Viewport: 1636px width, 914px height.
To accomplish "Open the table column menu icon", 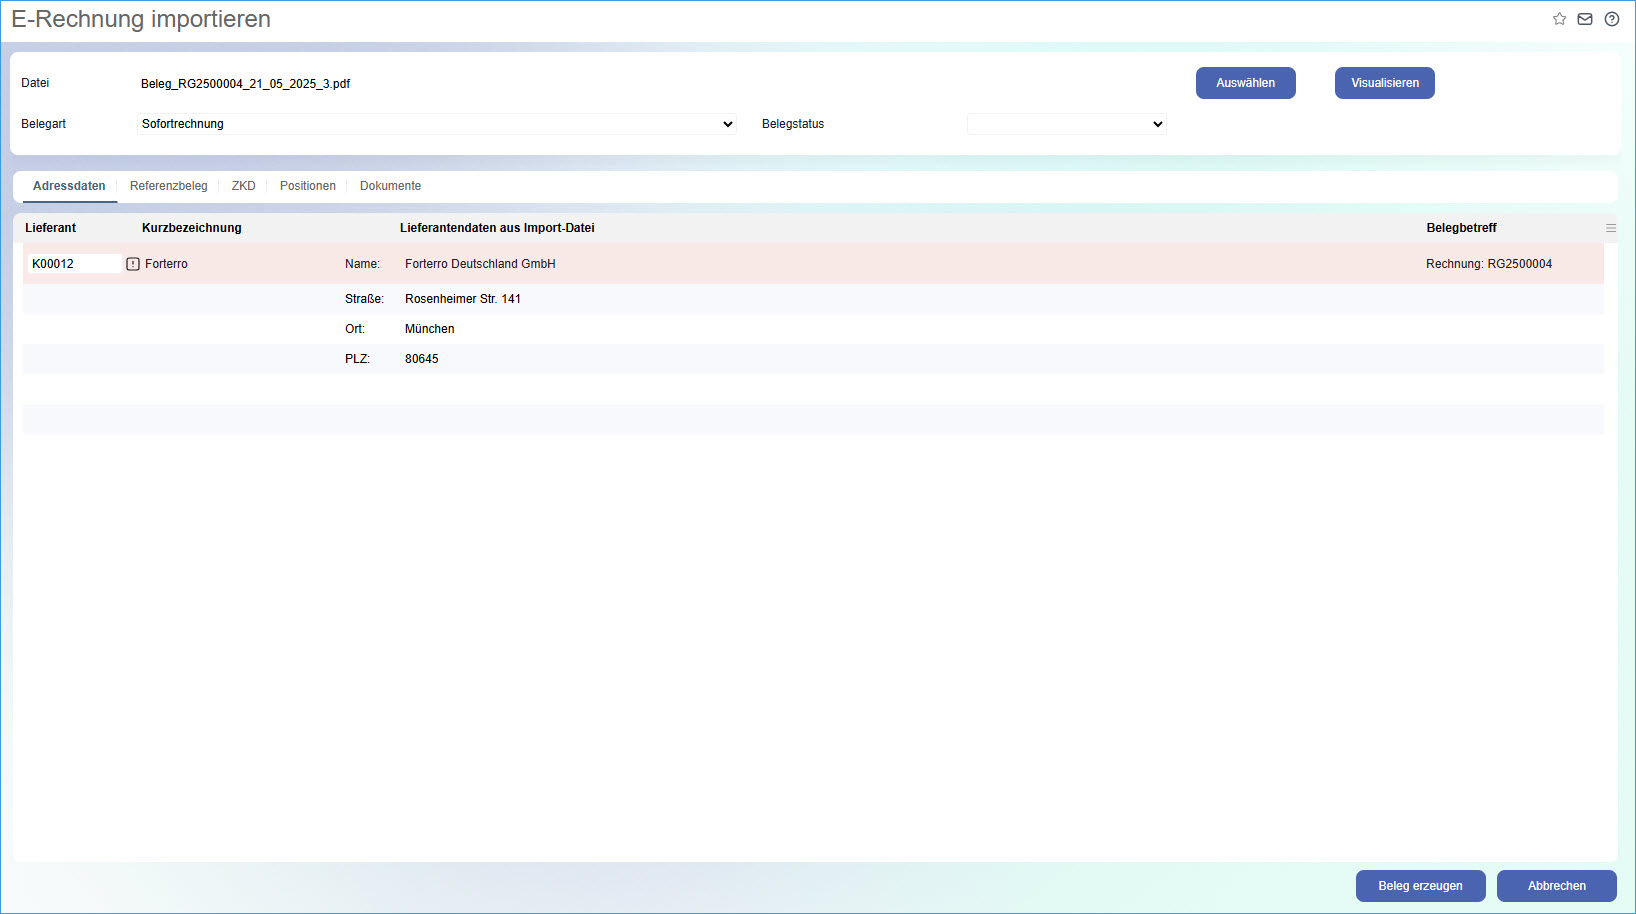I will click(x=1611, y=228).
